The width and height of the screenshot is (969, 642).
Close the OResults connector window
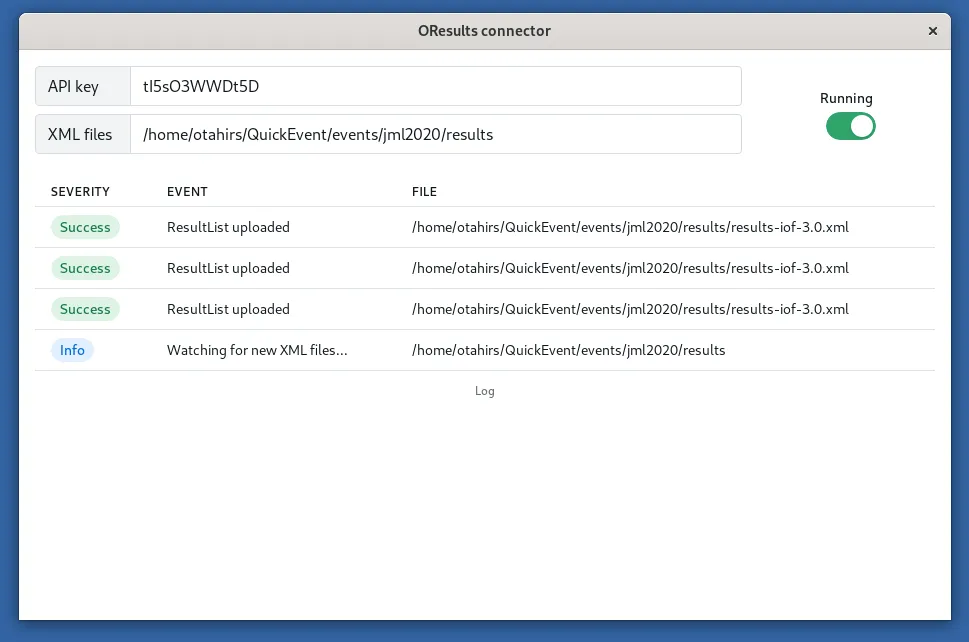coord(933,31)
